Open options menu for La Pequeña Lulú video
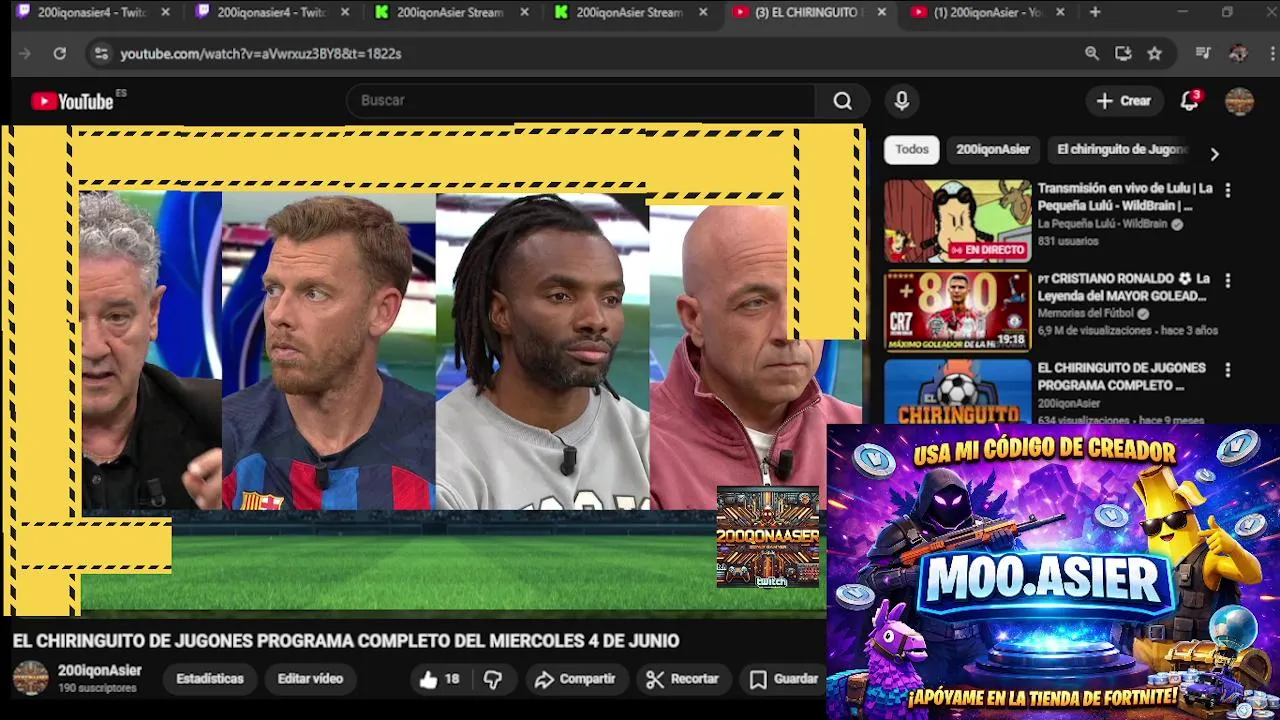 pyautogui.click(x=1228, y=190)
